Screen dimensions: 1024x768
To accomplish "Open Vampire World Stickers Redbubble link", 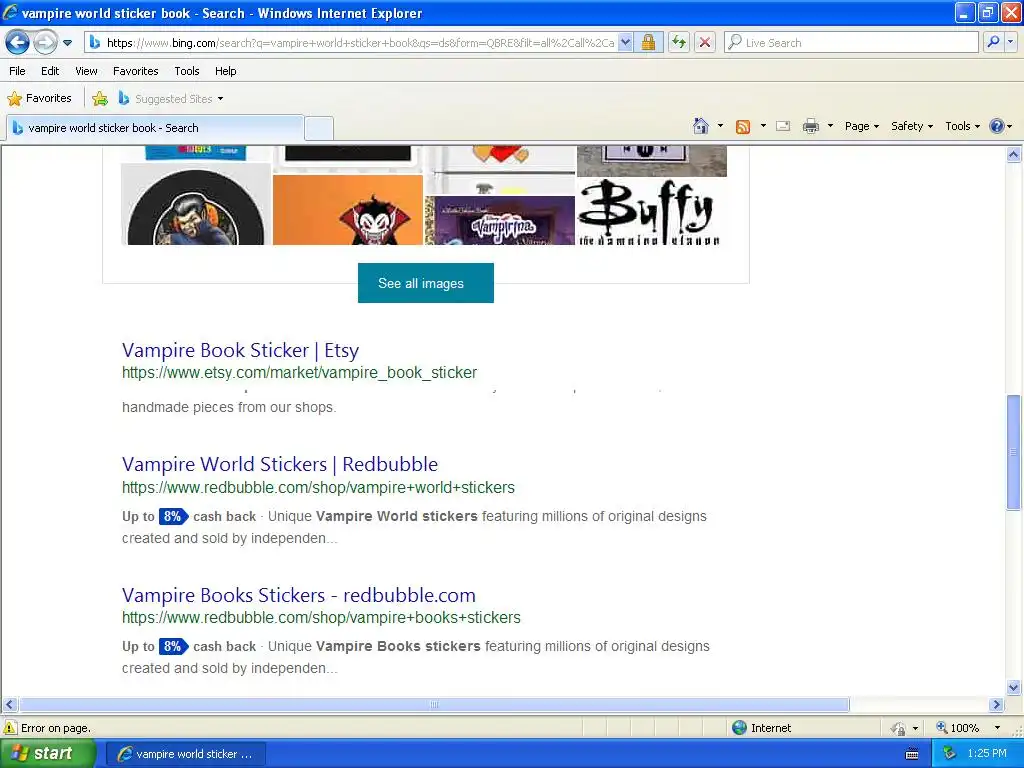I will pyautogui.click(x=280, y=464).
